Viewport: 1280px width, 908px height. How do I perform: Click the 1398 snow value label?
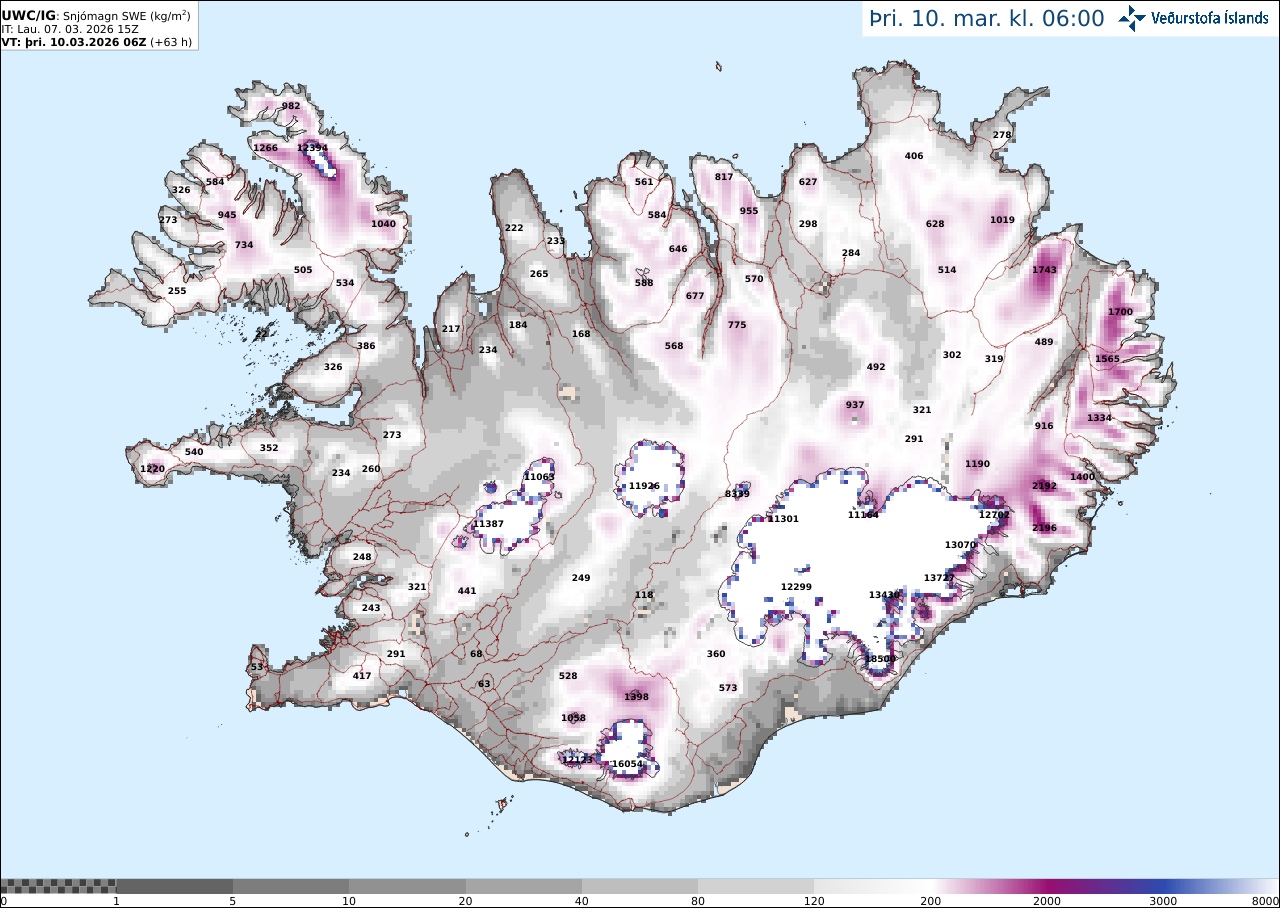pos(636,697)
